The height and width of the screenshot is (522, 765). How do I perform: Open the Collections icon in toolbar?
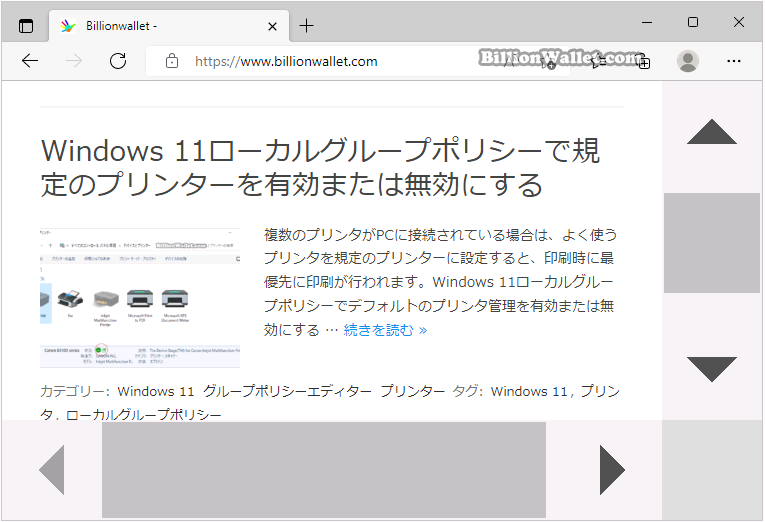coord(643,61)
